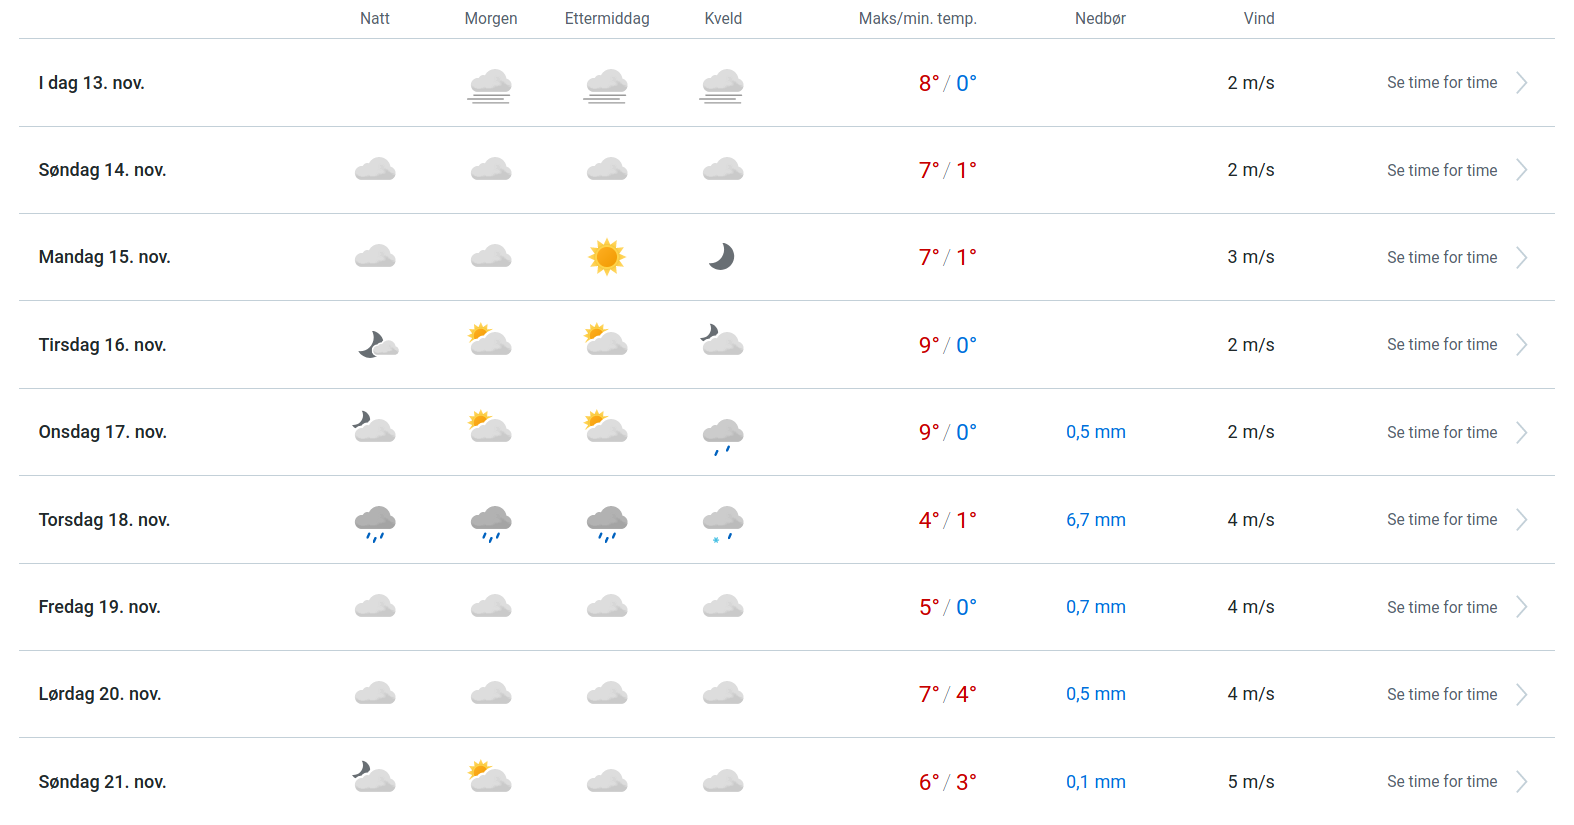Click the Torsdag night rain icon
Screen dimensions: 1574x825
click(x=375, y=523)
